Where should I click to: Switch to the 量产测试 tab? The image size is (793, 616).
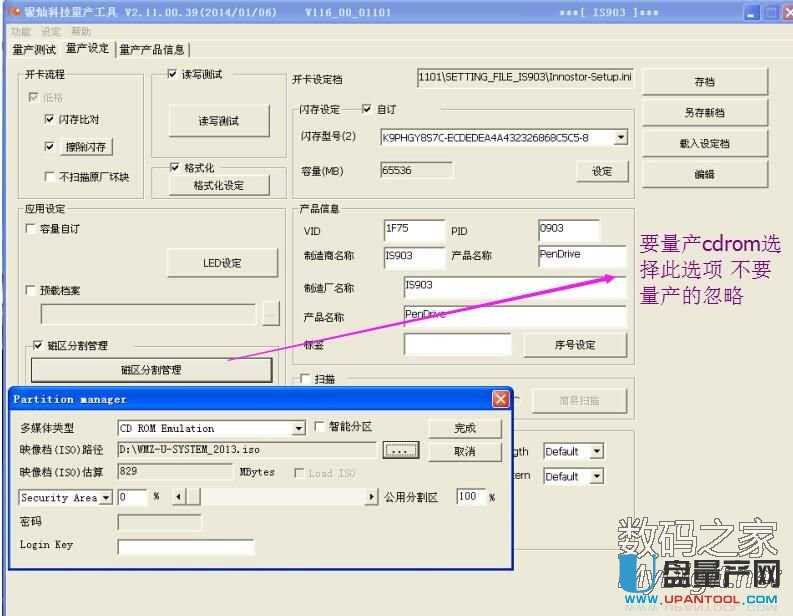tap(34, 49)
